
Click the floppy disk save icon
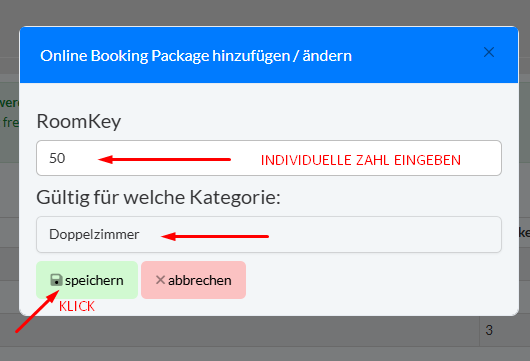56,280
